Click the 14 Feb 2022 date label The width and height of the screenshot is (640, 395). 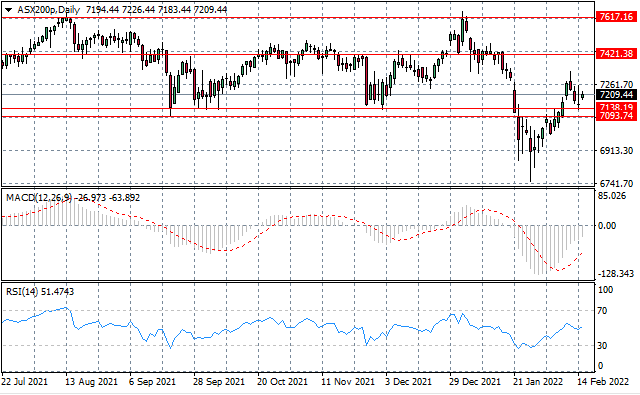click(602, 382)
